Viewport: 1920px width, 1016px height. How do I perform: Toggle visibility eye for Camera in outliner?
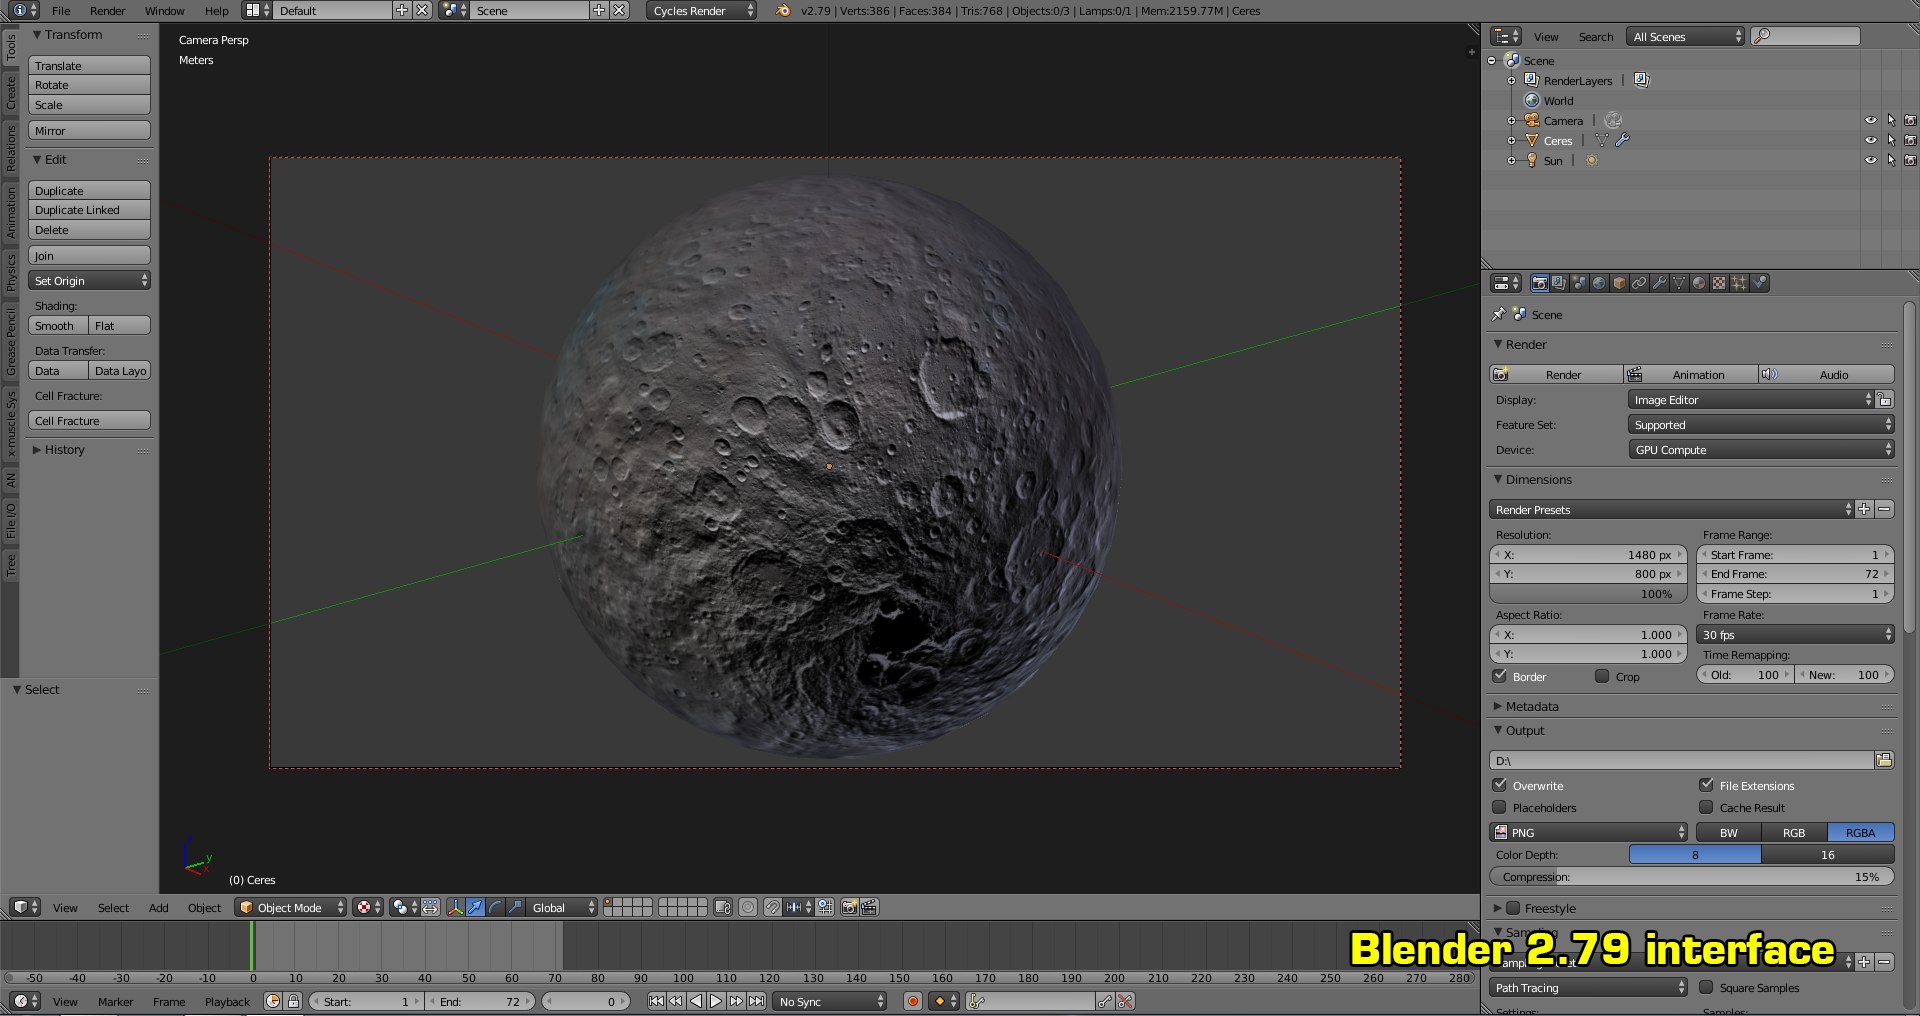pyautogui.click(x=1871, y=120)
